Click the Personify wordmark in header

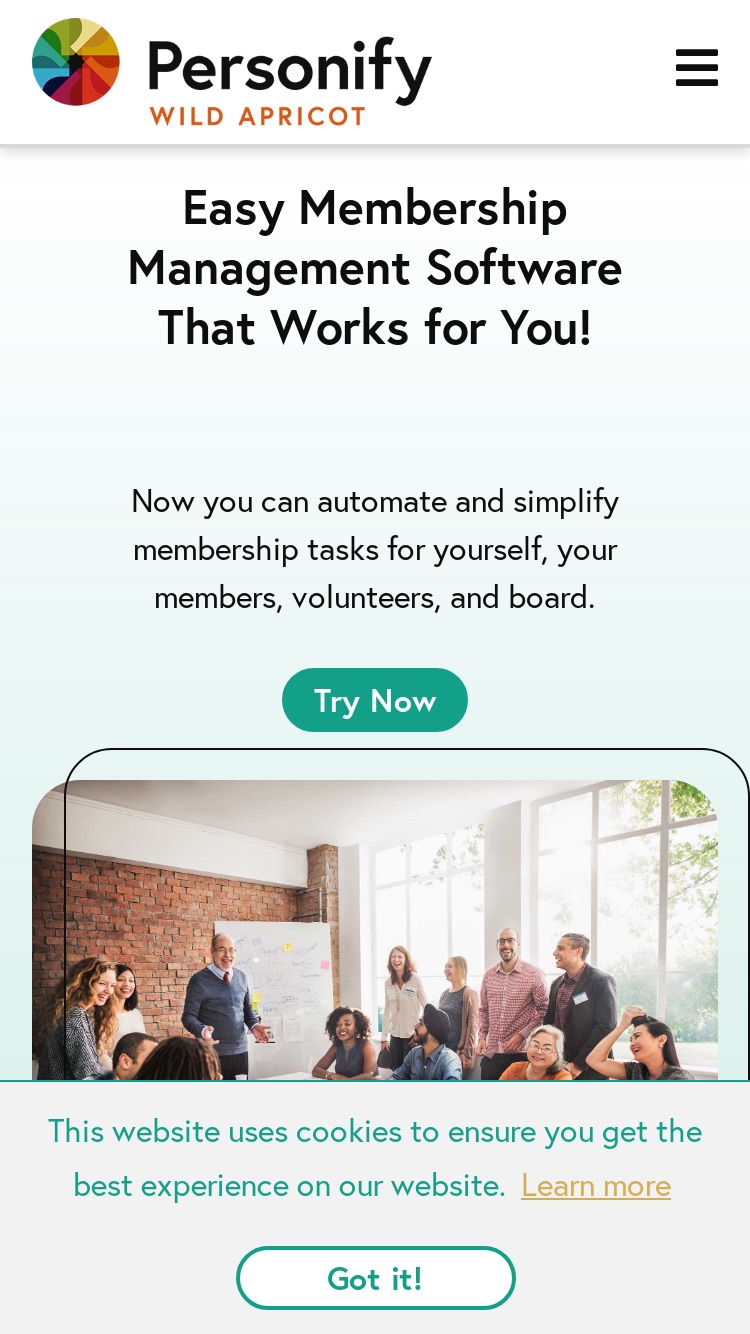[x=289, y=68]
